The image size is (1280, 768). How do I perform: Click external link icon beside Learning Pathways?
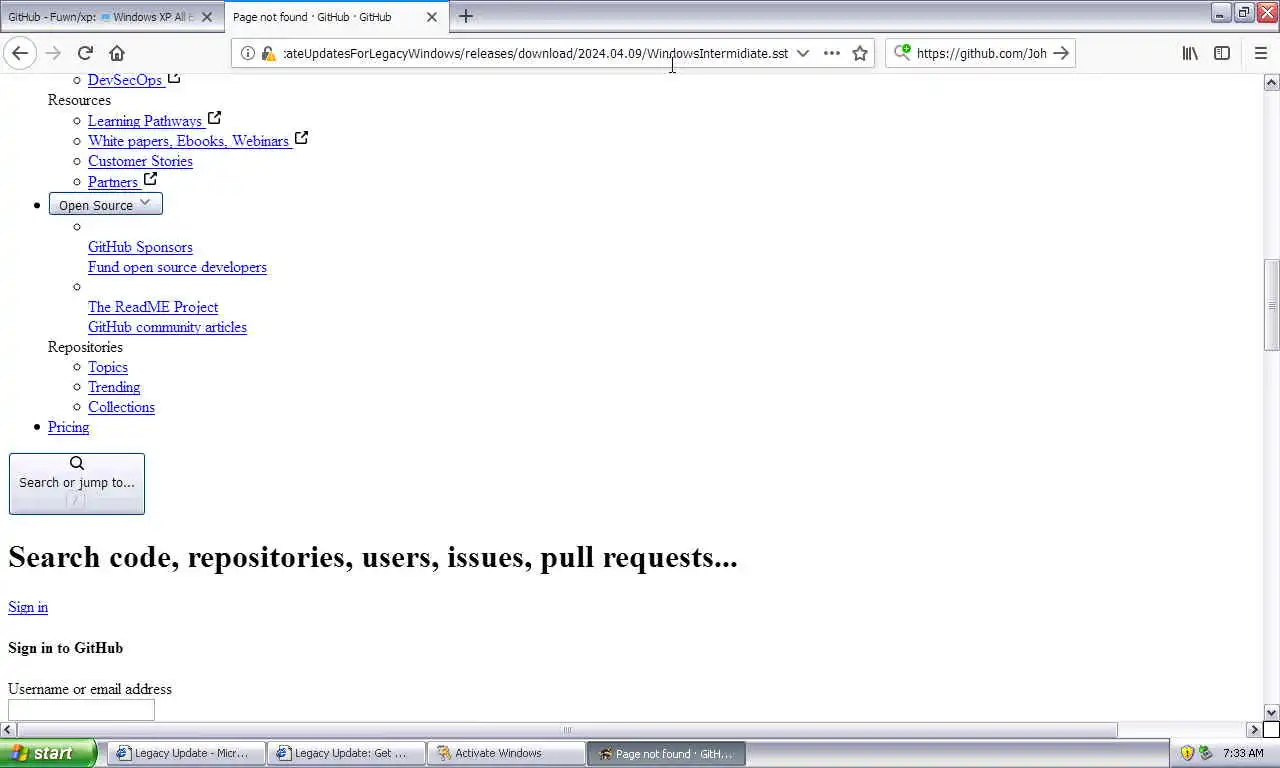[214, 118]
